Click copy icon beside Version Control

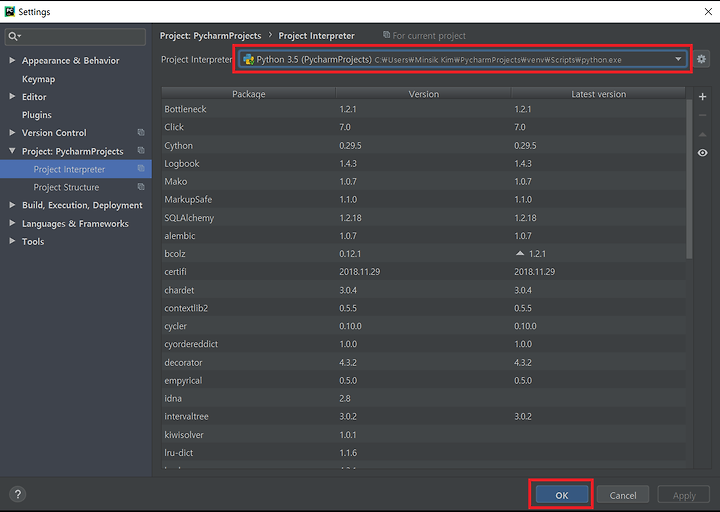tap(141, 132)
